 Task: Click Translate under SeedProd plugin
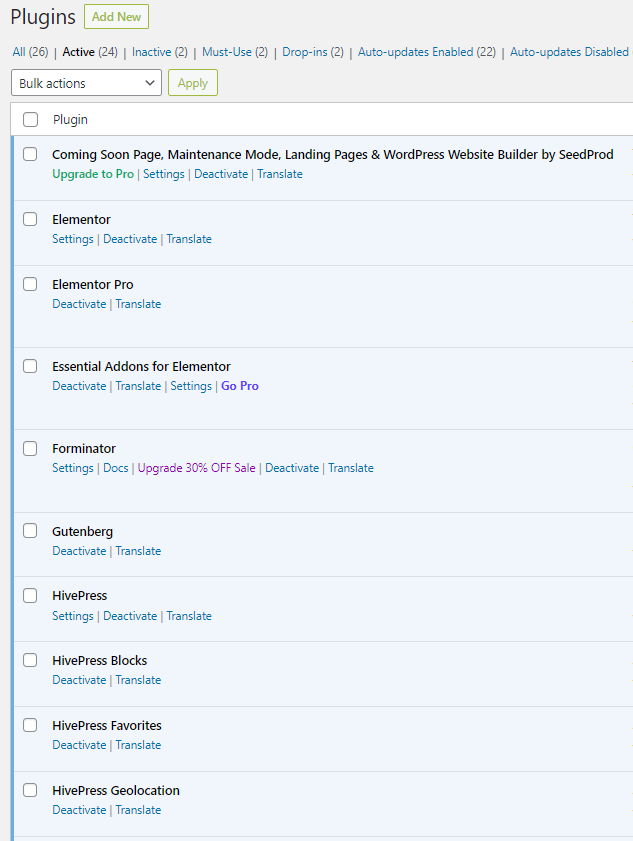click(280, 174)
